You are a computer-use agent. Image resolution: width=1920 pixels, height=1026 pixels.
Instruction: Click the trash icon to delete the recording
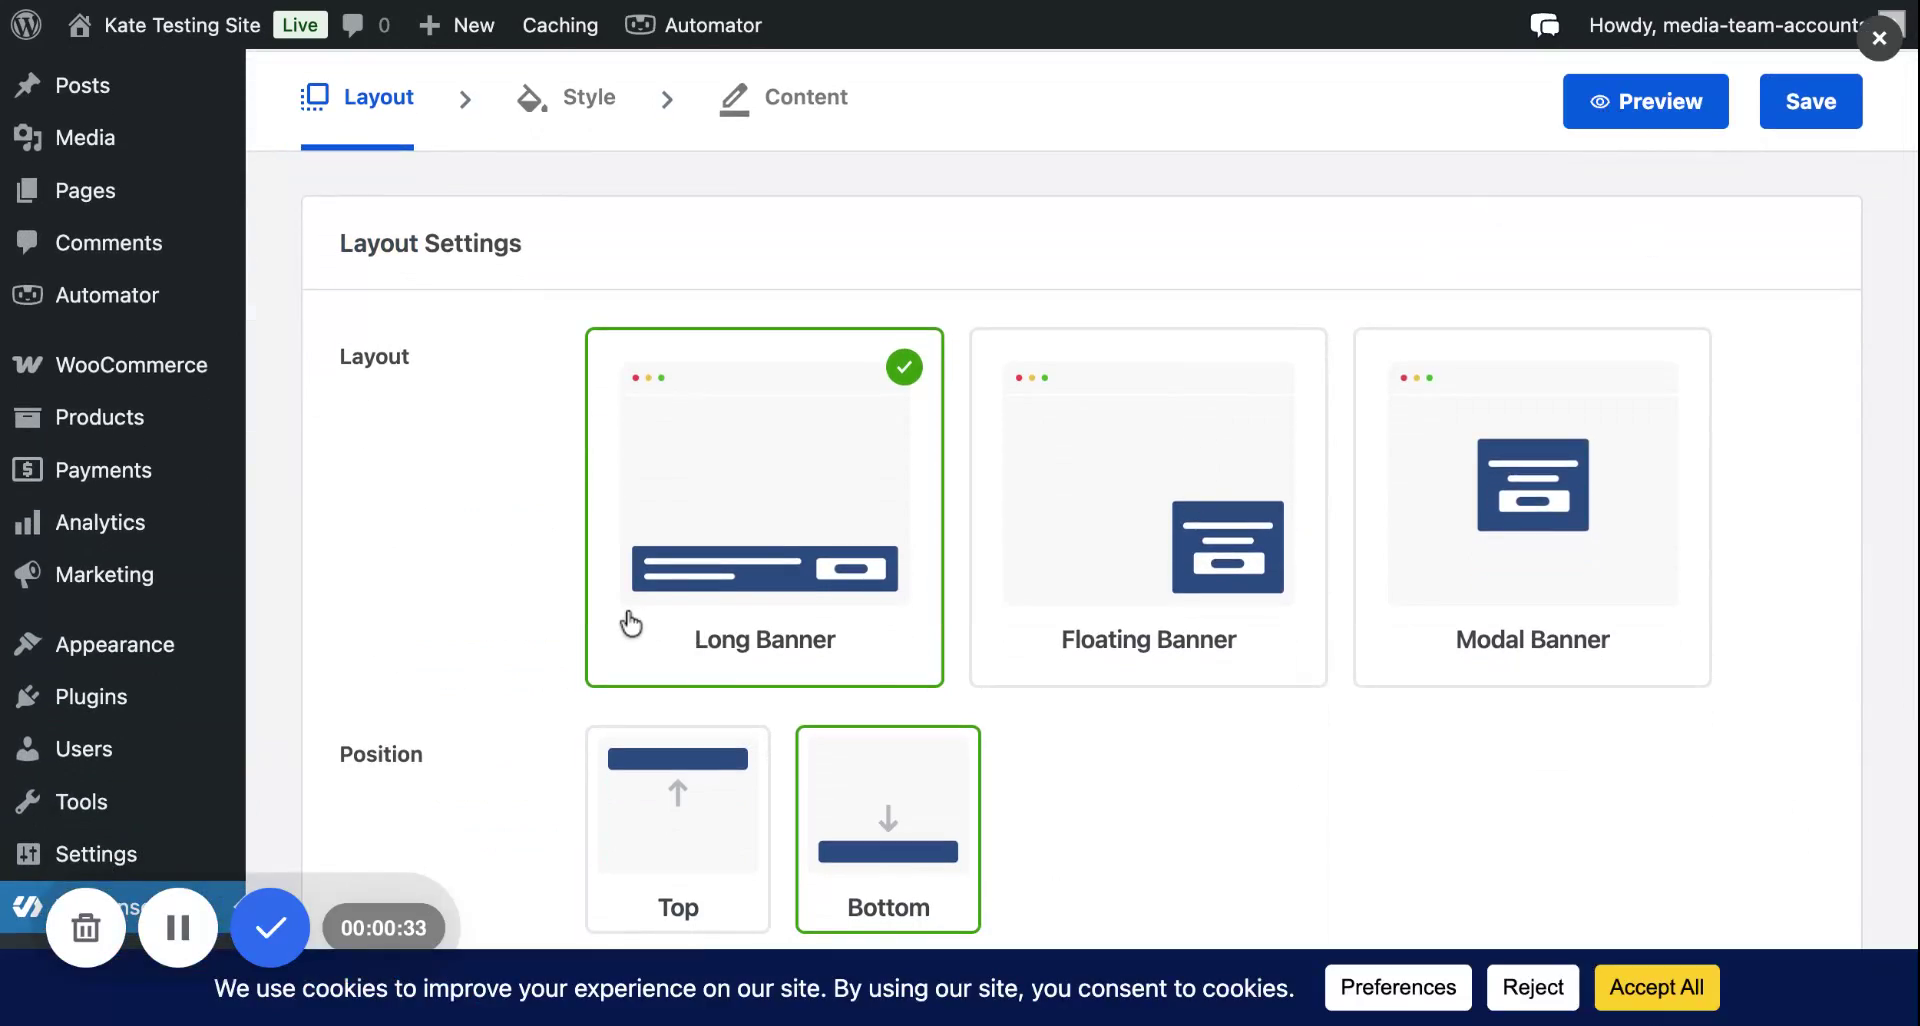tap(86, 928)
